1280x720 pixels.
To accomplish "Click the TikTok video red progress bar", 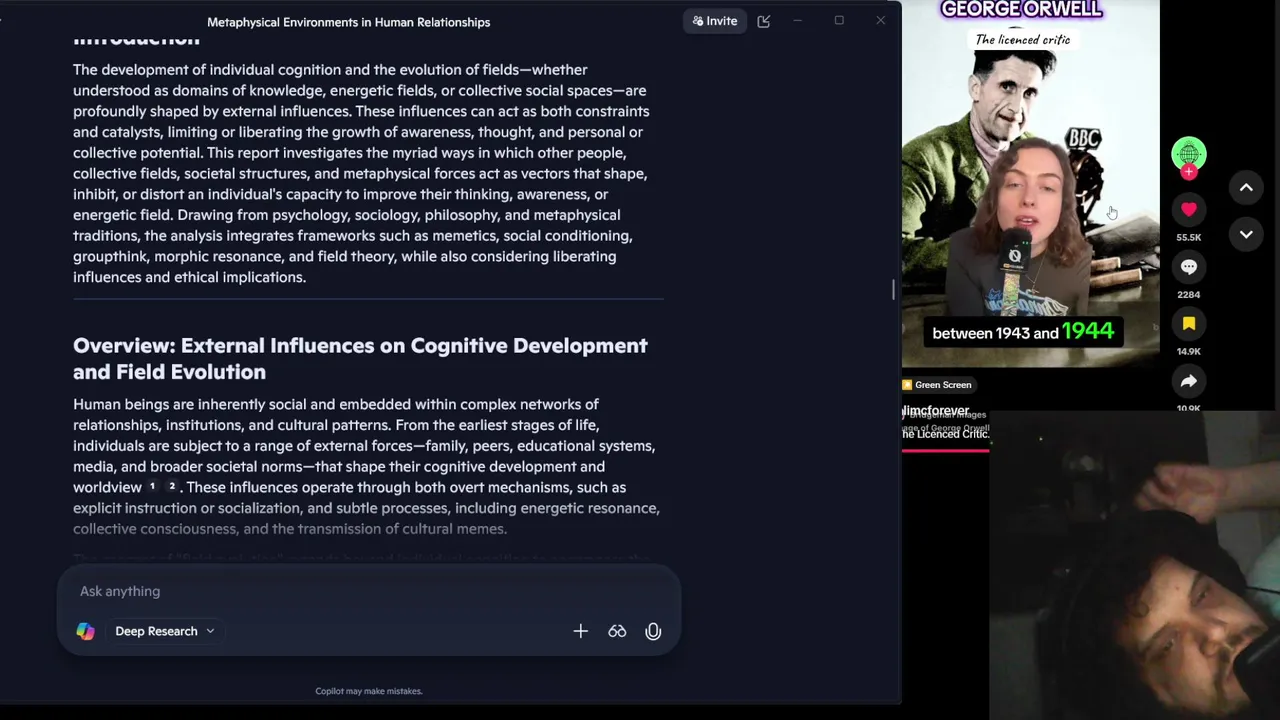I will click(945, 450).
